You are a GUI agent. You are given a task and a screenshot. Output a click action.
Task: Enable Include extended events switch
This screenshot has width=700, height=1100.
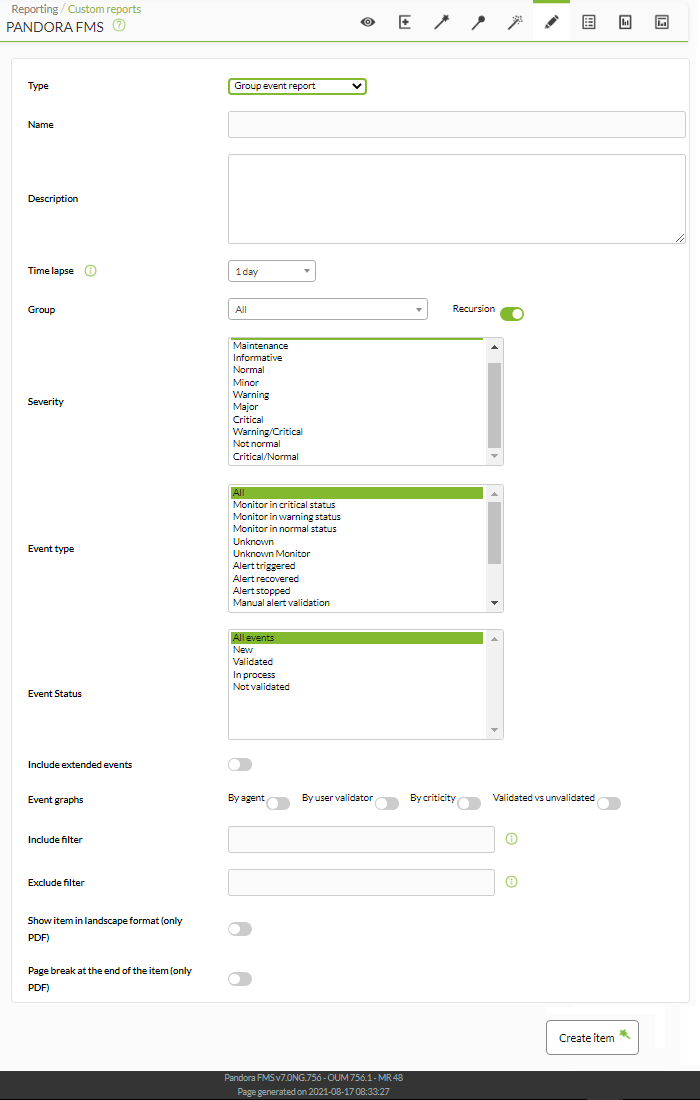[x=240, y=764]
